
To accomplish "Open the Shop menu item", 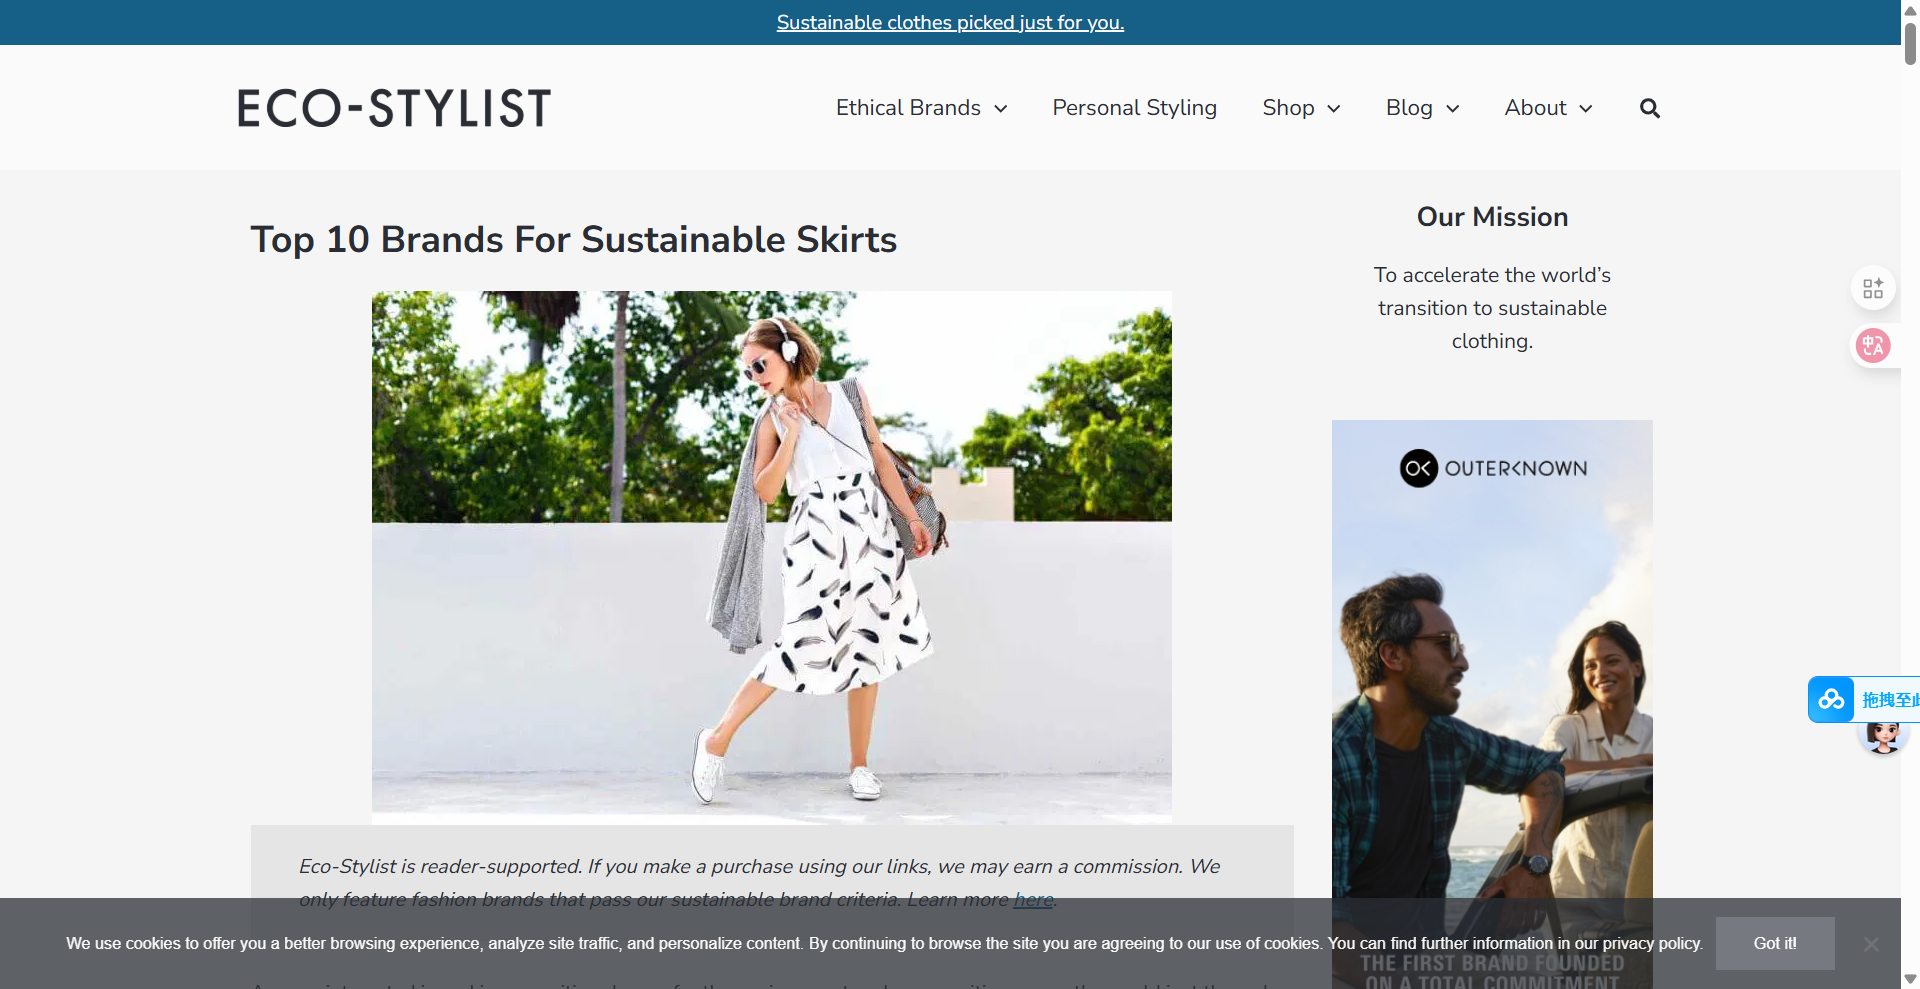I will [x=1288, y=108].
